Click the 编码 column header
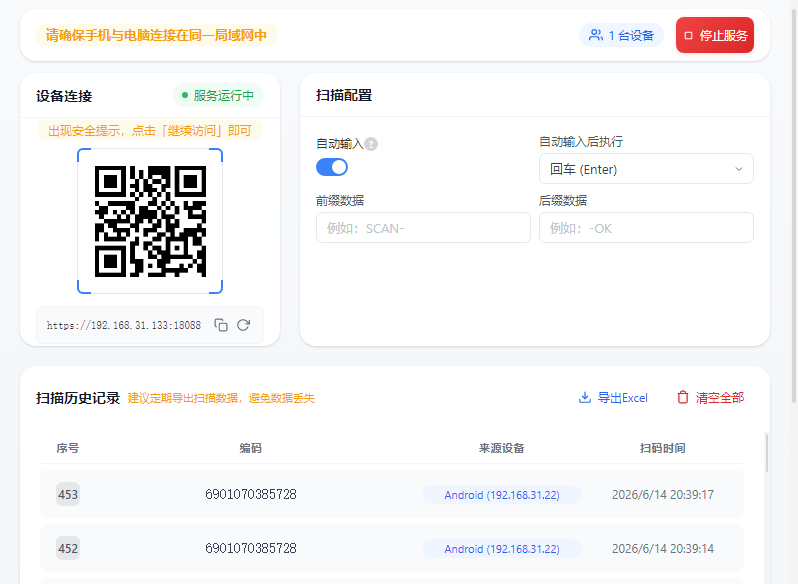 point(250,448)
